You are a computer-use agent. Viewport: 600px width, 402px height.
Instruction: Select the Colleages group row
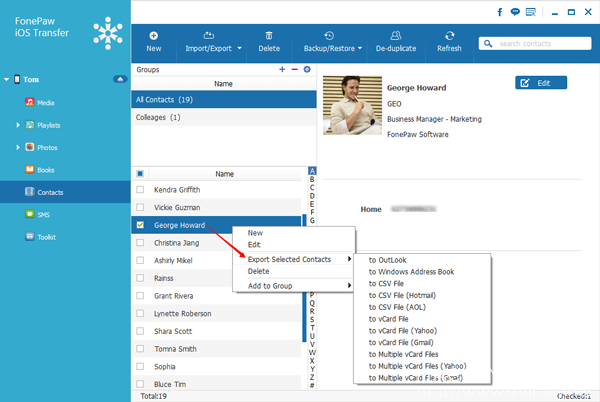pyautogui.click(x=224, y=117)
